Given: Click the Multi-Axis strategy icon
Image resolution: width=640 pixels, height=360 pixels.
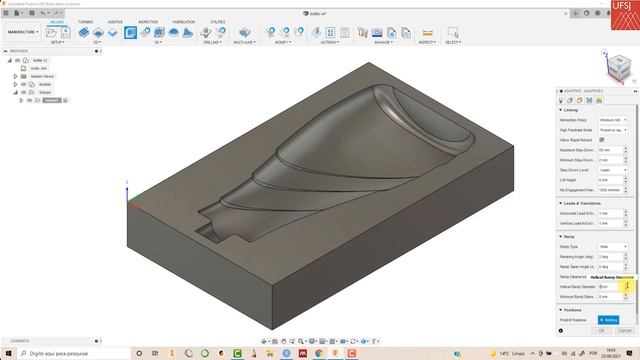Looking at the screenshot, I should [244, 32].
